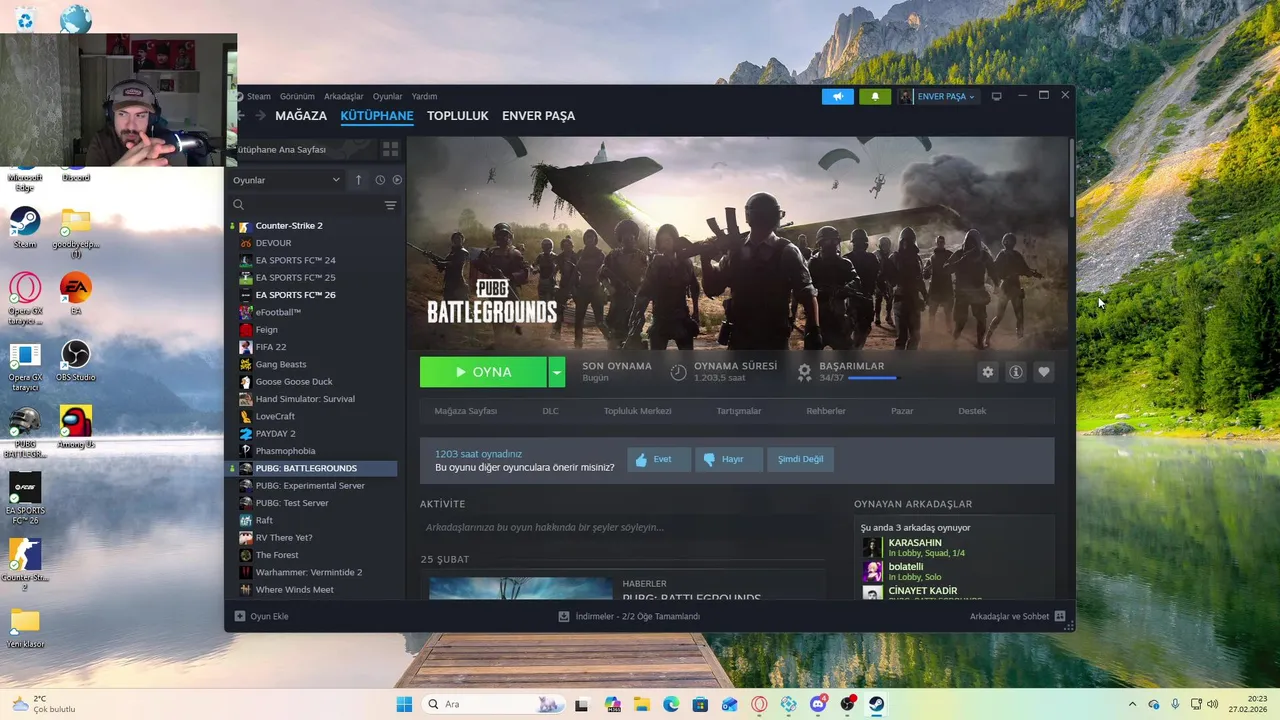The image size is (1280, 720).
Task: Click Şimdi Değil button
Action: pyautogui.click(x=801, y=459)
